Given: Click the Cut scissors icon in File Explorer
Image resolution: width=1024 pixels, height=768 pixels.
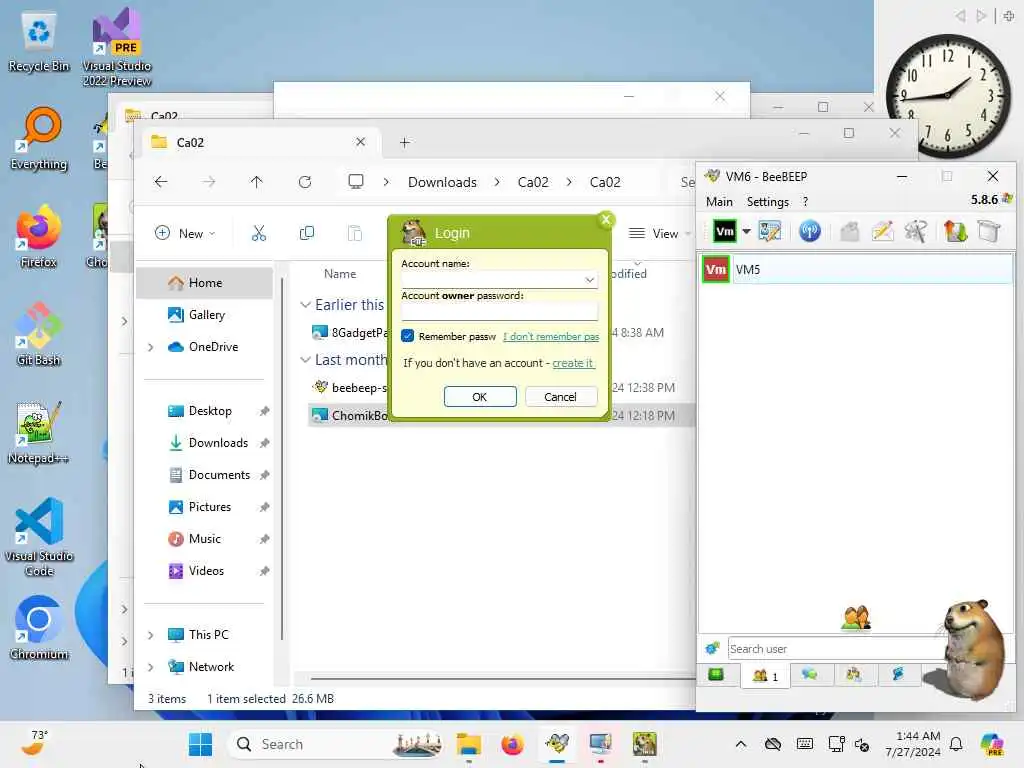Looking at the screenshot, I should [x=259, y=233].
